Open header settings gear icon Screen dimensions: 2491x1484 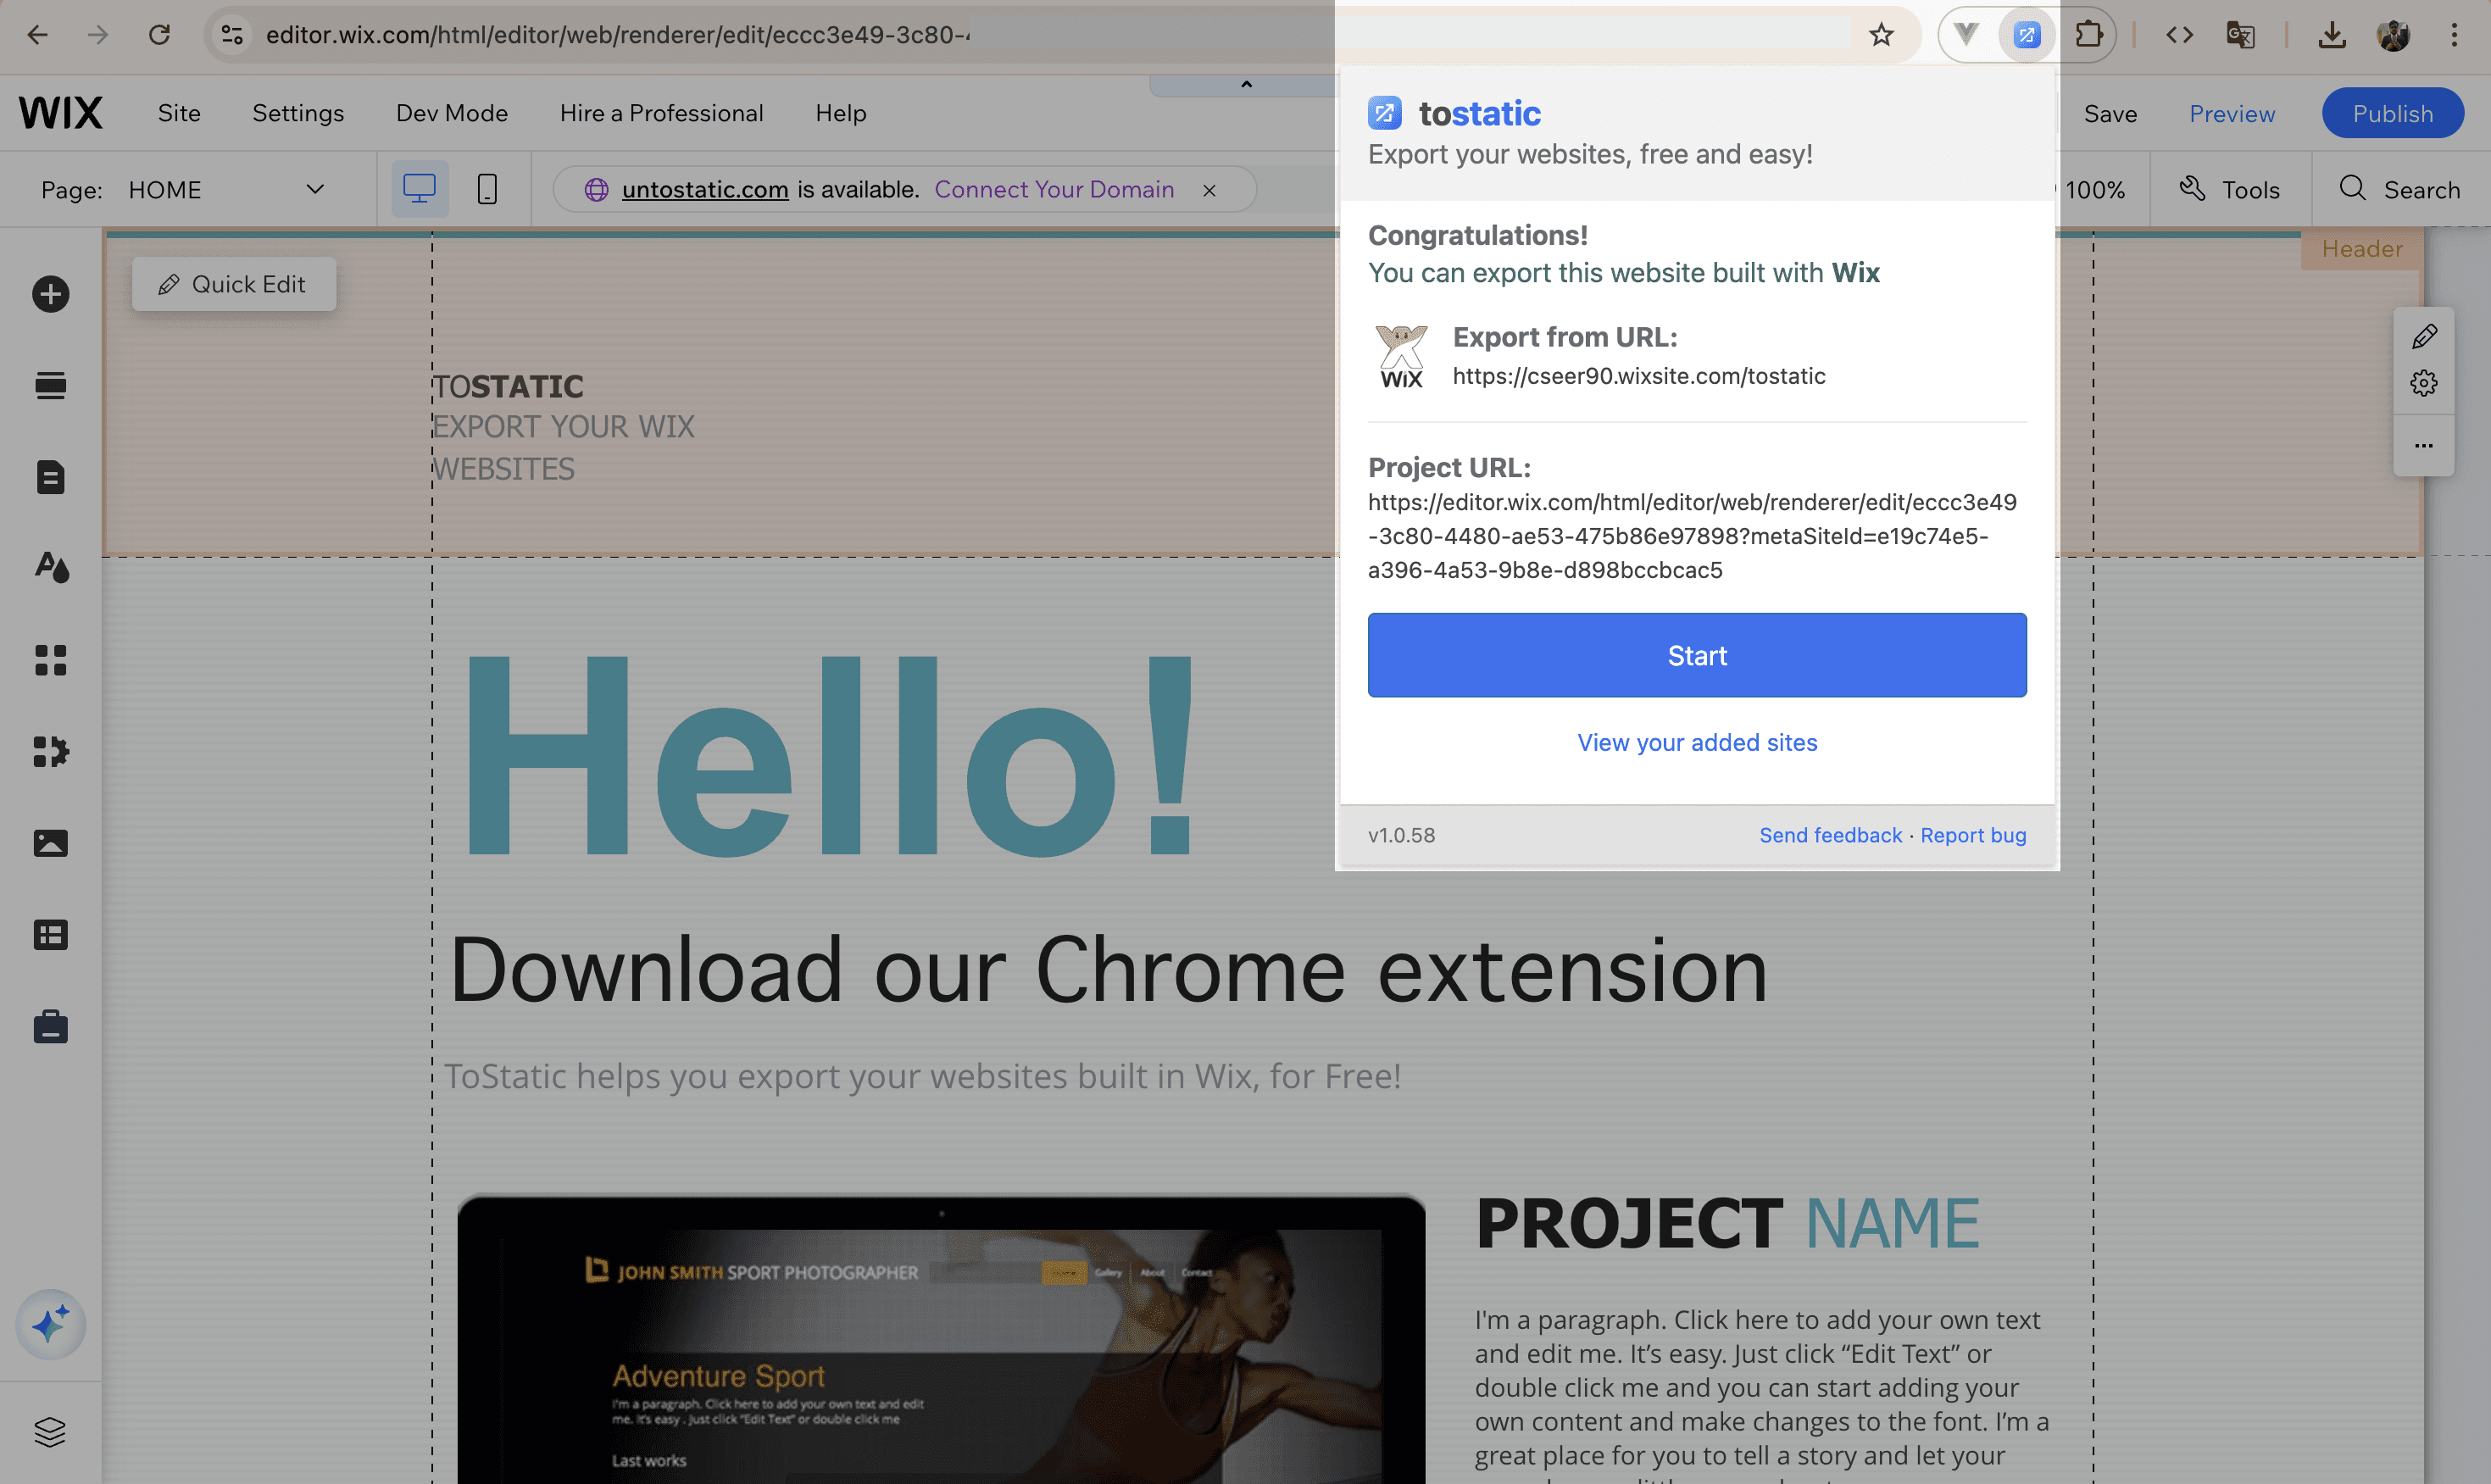[x=2423, y=383]
